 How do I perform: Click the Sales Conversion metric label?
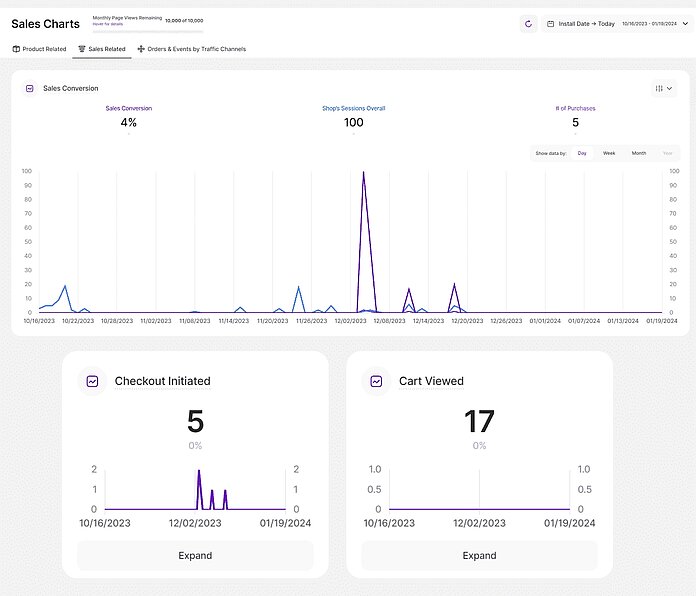(129, 108)
